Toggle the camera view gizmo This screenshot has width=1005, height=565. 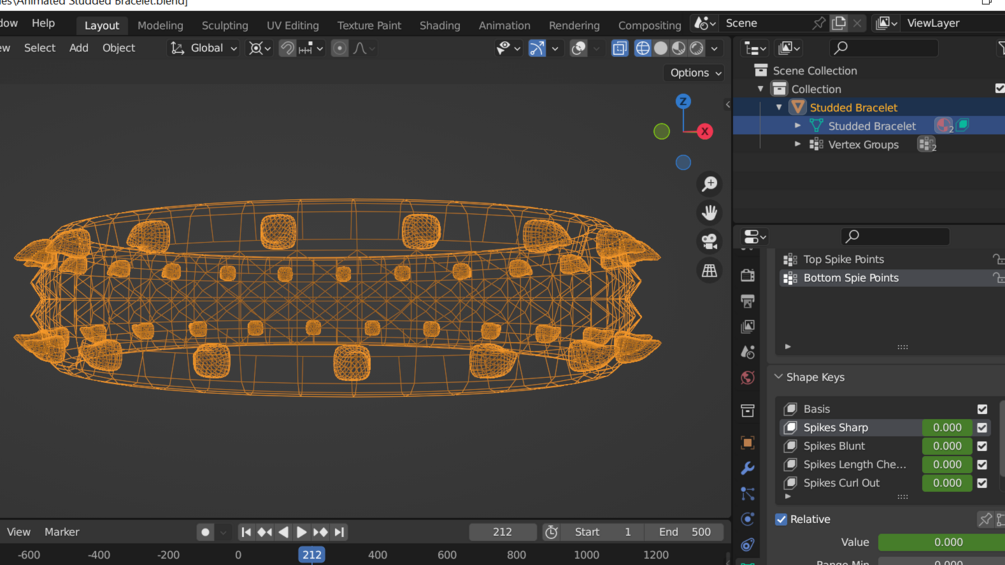pos(709,242)
